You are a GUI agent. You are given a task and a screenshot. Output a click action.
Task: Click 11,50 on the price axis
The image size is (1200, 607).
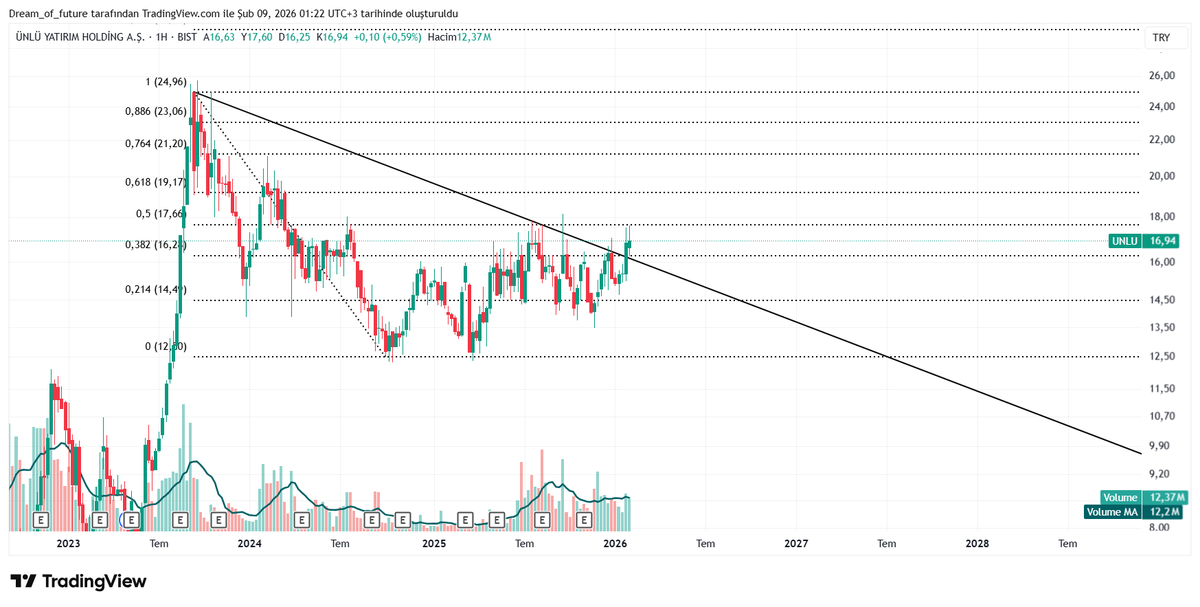click(1162, 388)
